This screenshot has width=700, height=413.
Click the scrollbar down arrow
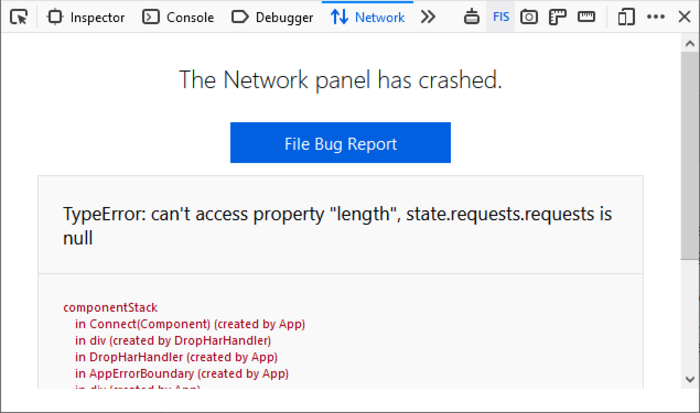(689, 378)
